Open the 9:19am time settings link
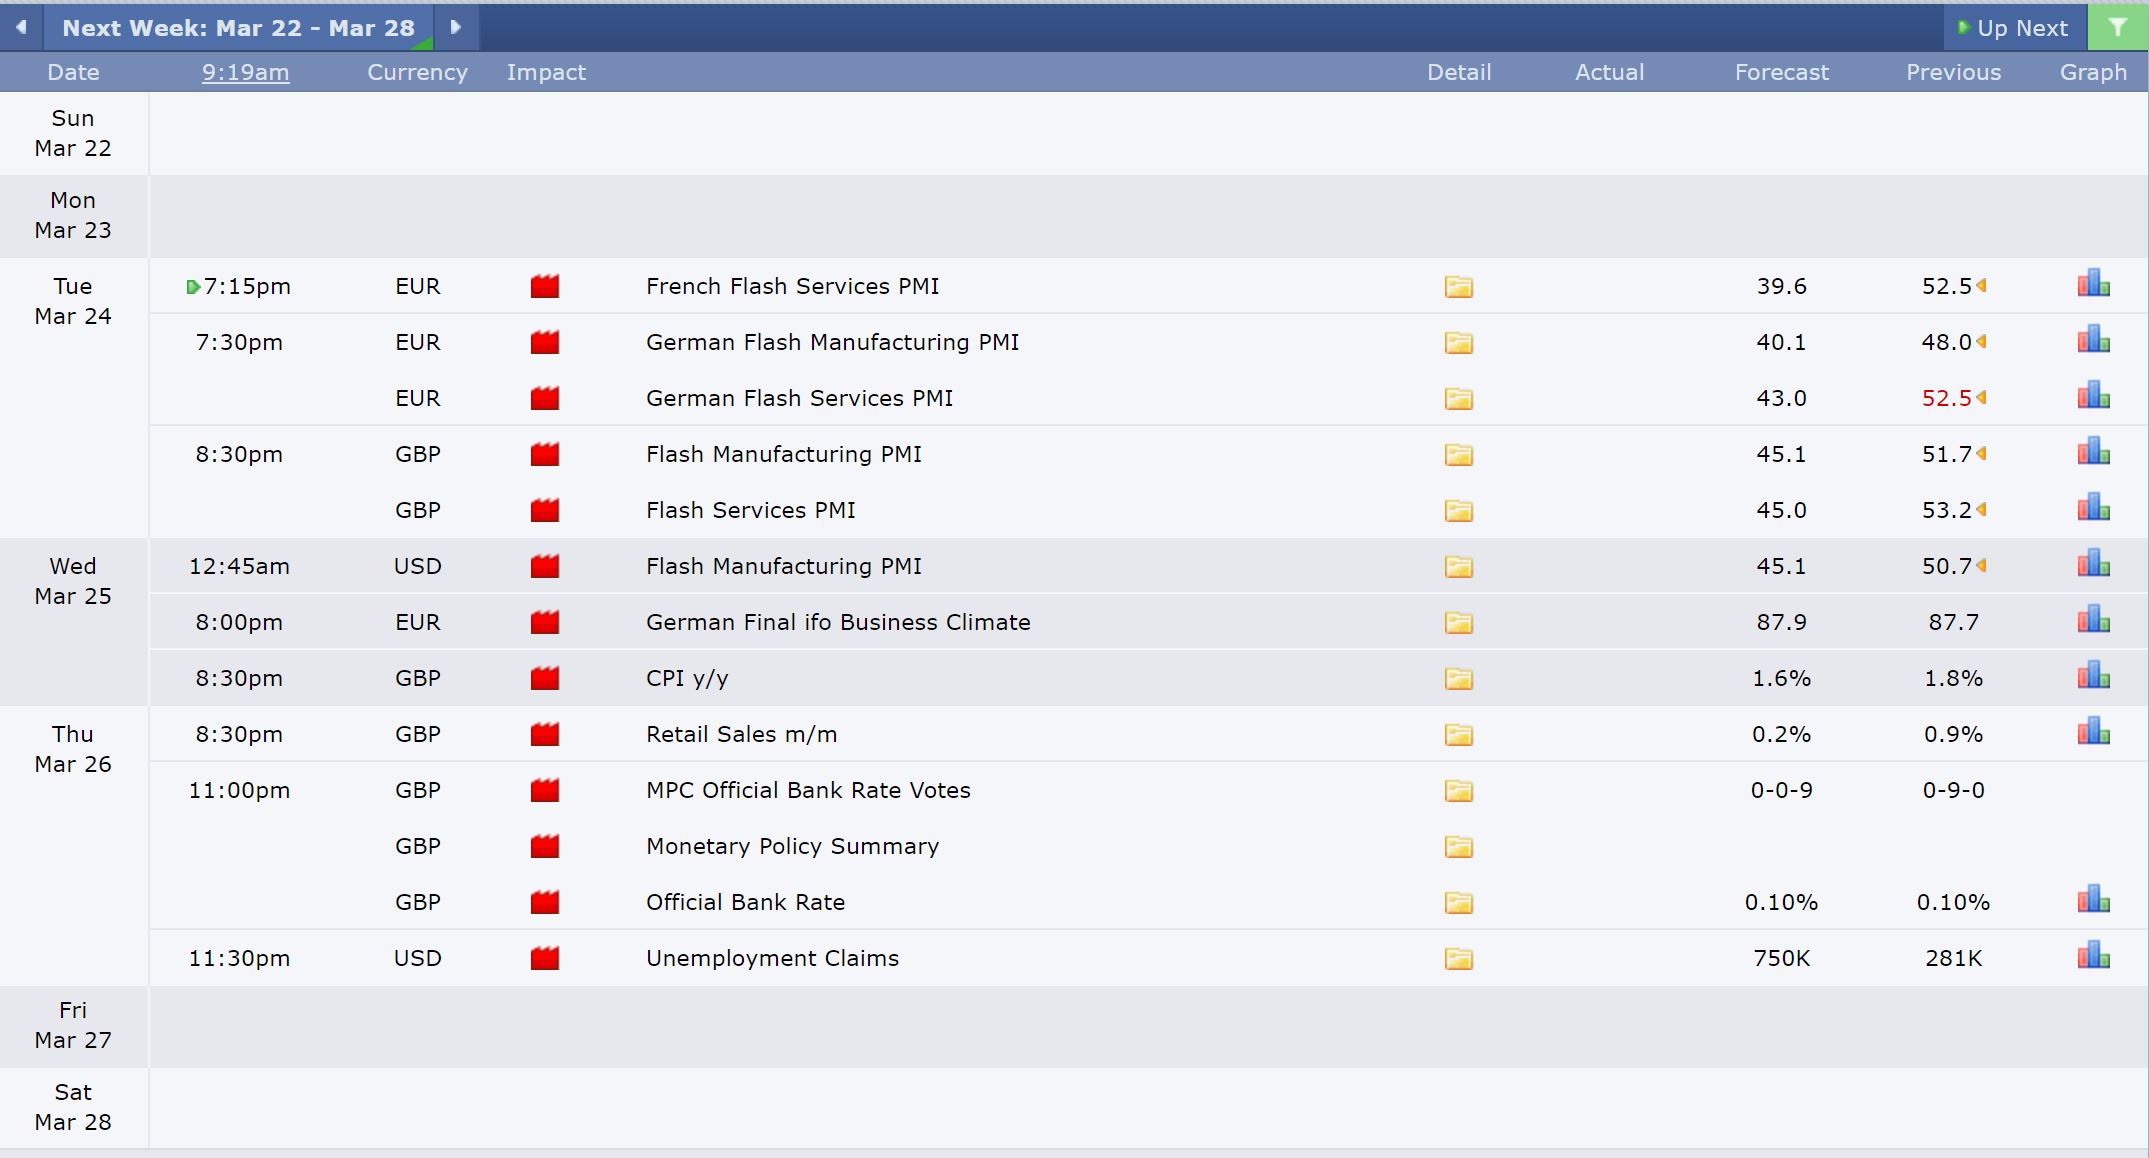The width and height of the screenshot is (2149, 1158). 245,72
